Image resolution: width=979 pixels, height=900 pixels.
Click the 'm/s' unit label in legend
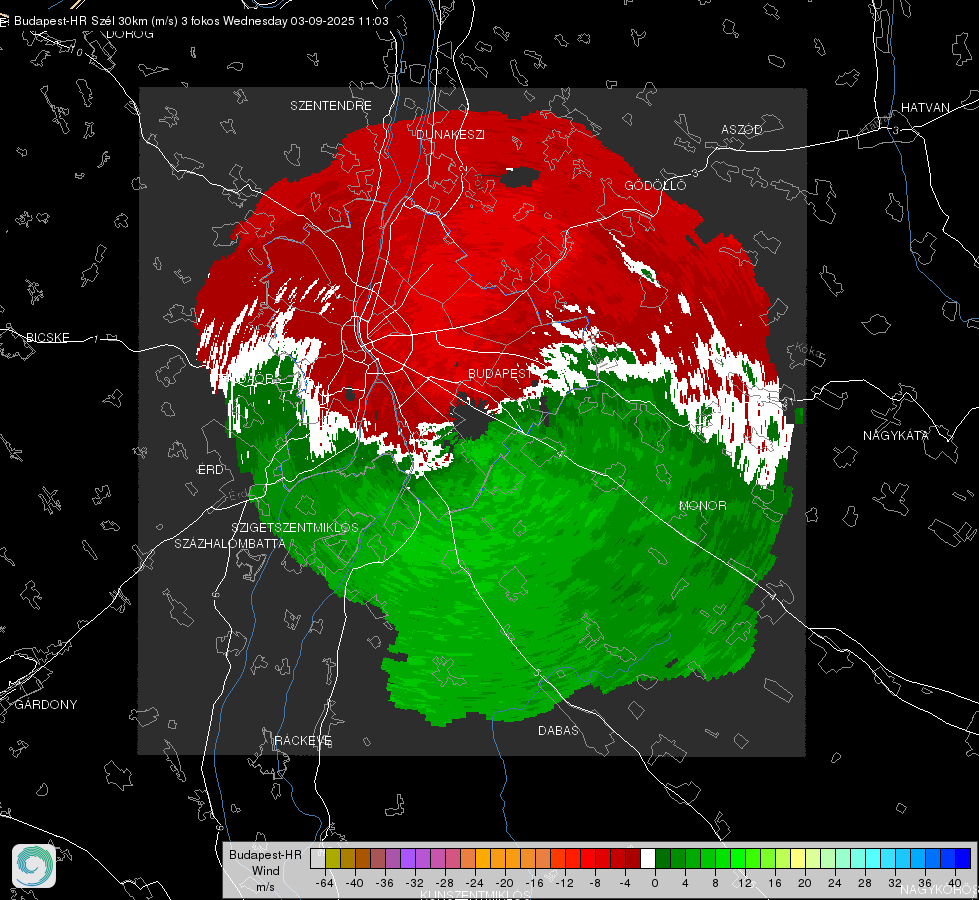click(265, 887)
